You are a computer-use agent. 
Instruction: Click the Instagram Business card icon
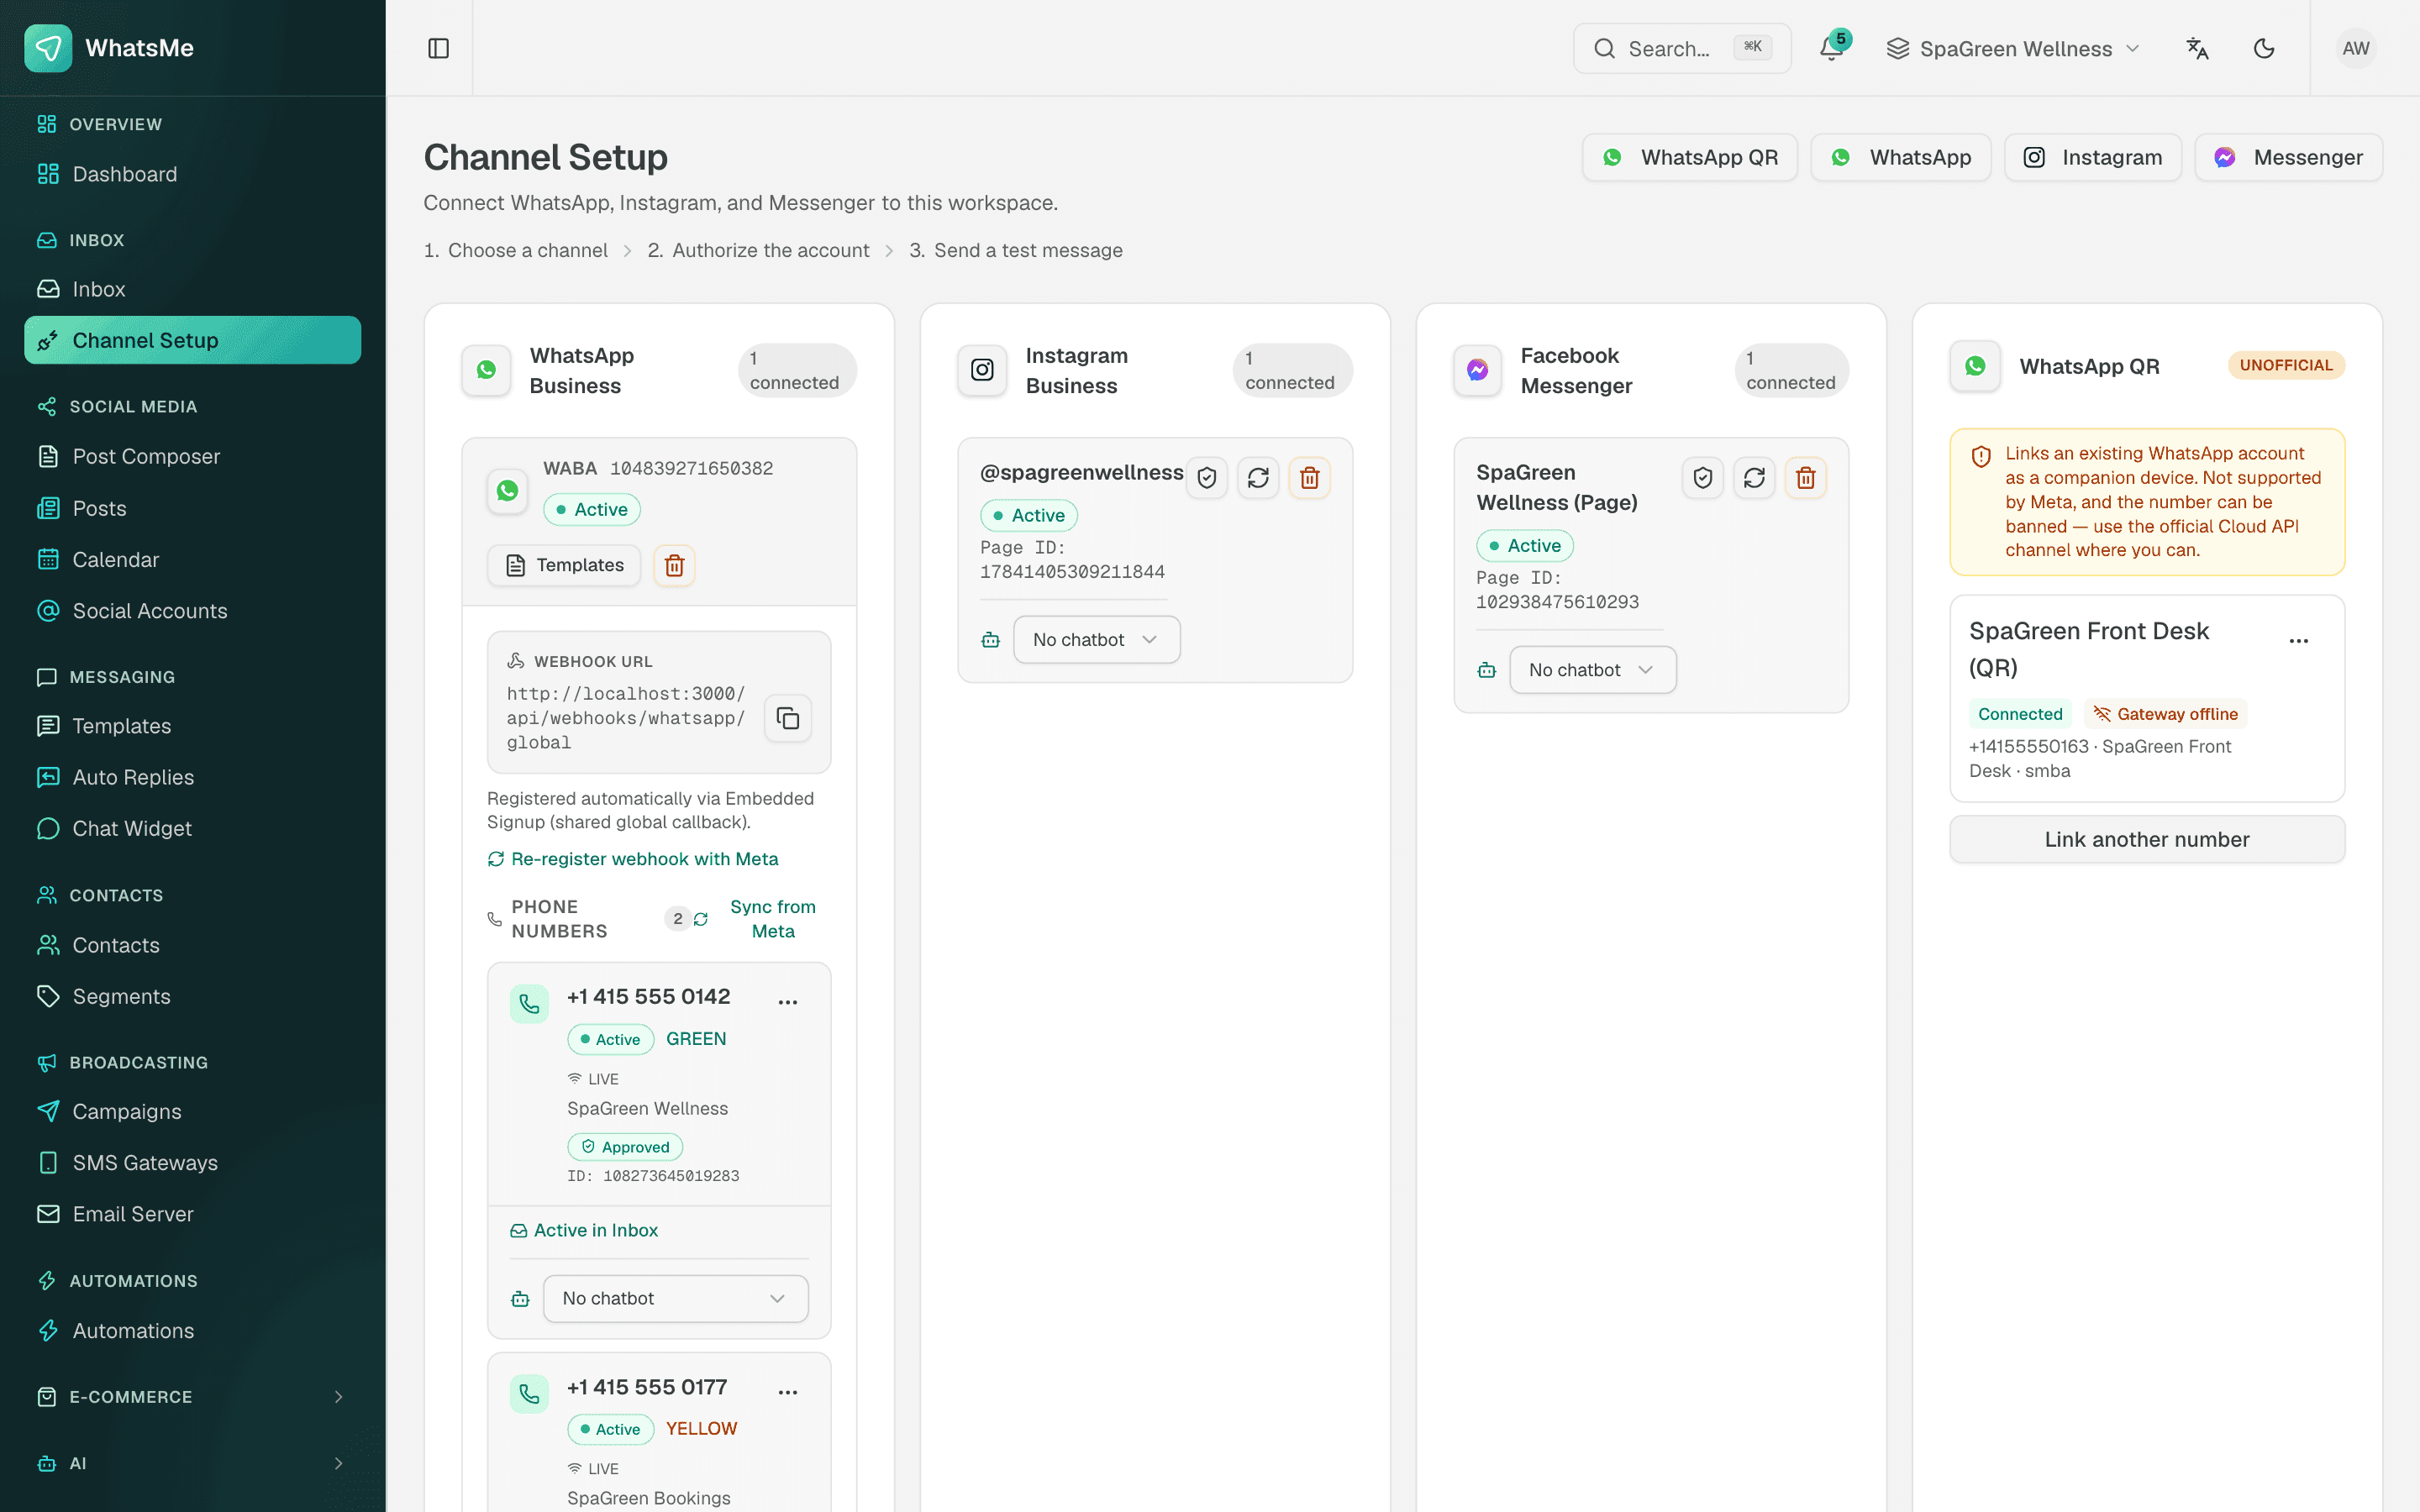click(x=982, y=370)
